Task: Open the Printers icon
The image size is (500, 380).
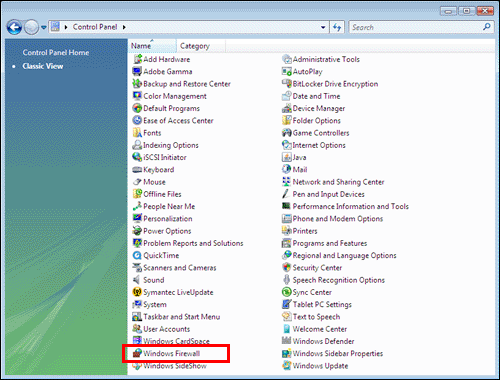Action: click(x=287, y=231)
